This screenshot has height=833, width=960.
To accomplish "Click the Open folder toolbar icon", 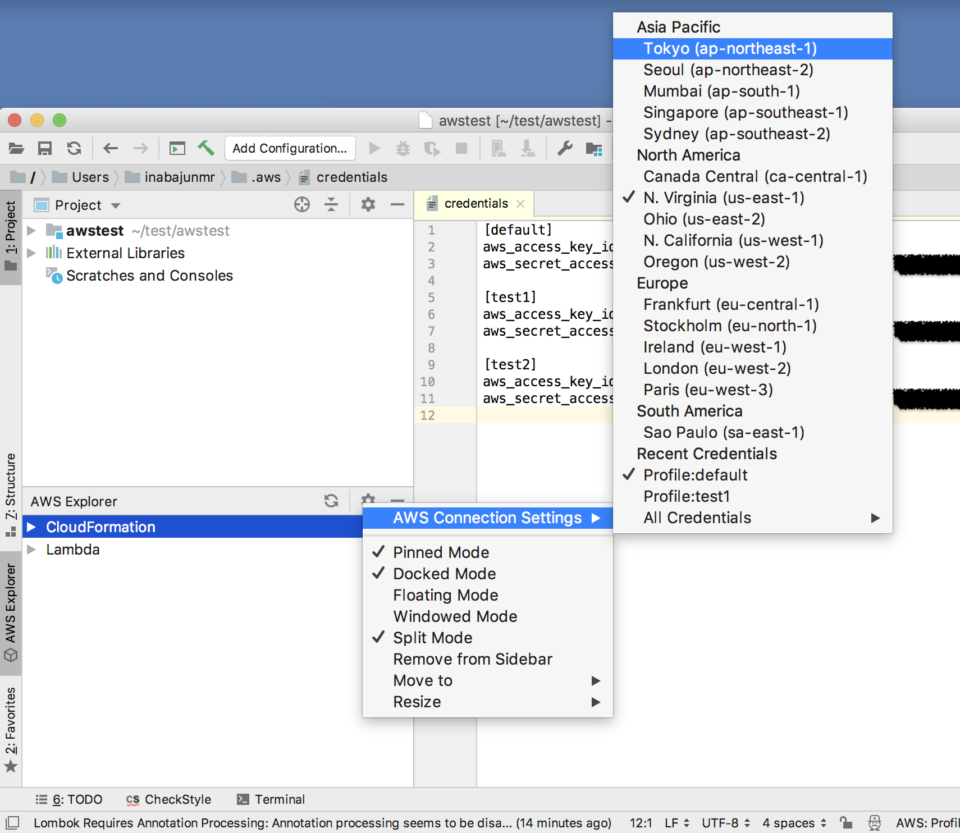I will coord(16,148).
